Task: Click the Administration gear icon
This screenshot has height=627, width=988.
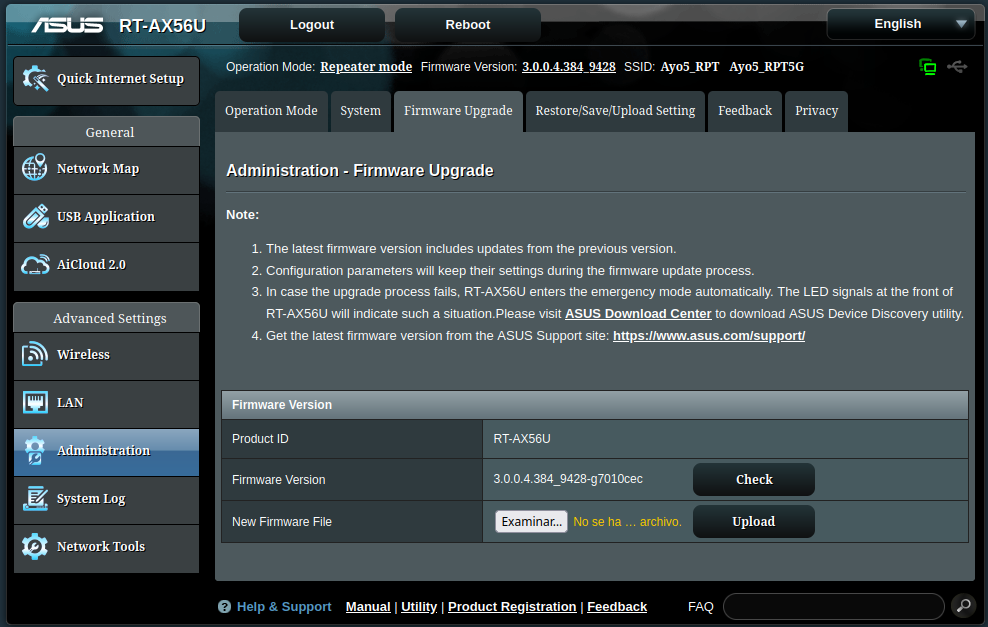Action: [x=35, y=451]
